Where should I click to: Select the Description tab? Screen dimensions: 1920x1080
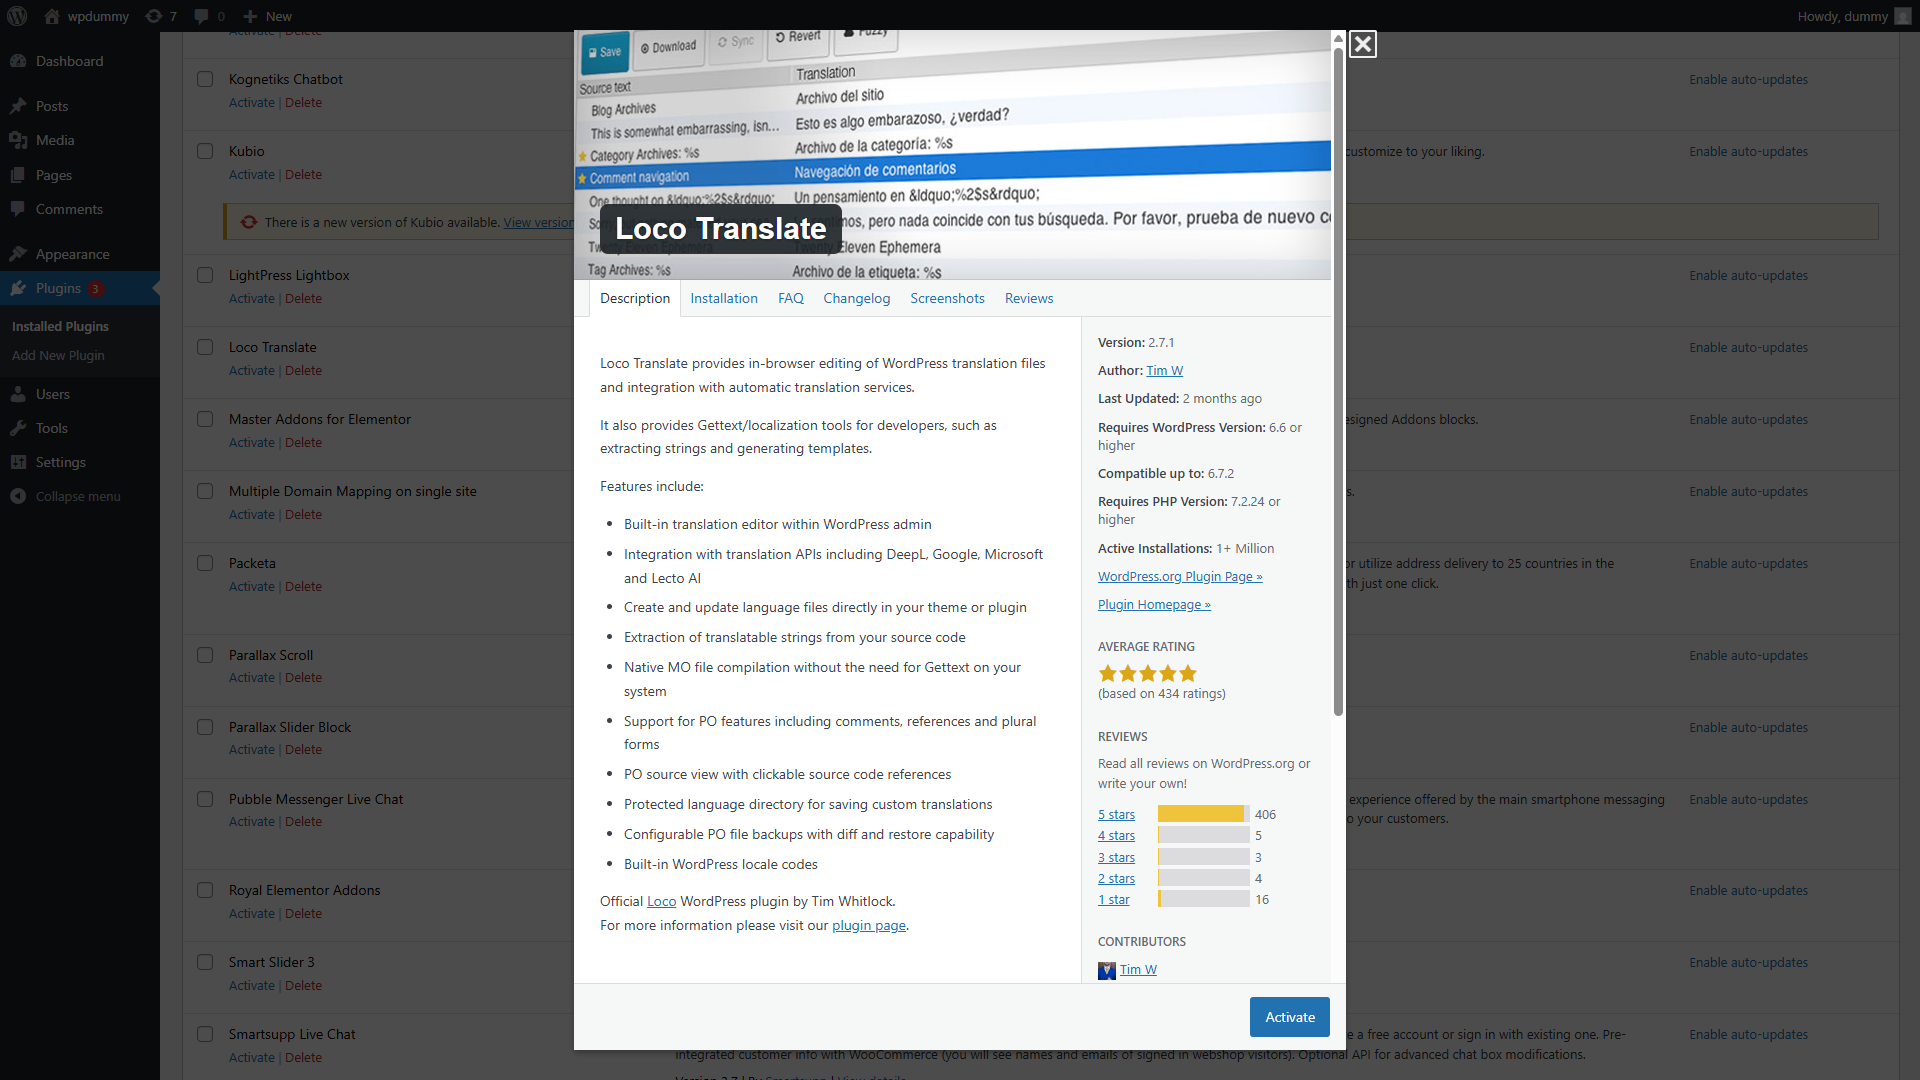coord(635,298)
